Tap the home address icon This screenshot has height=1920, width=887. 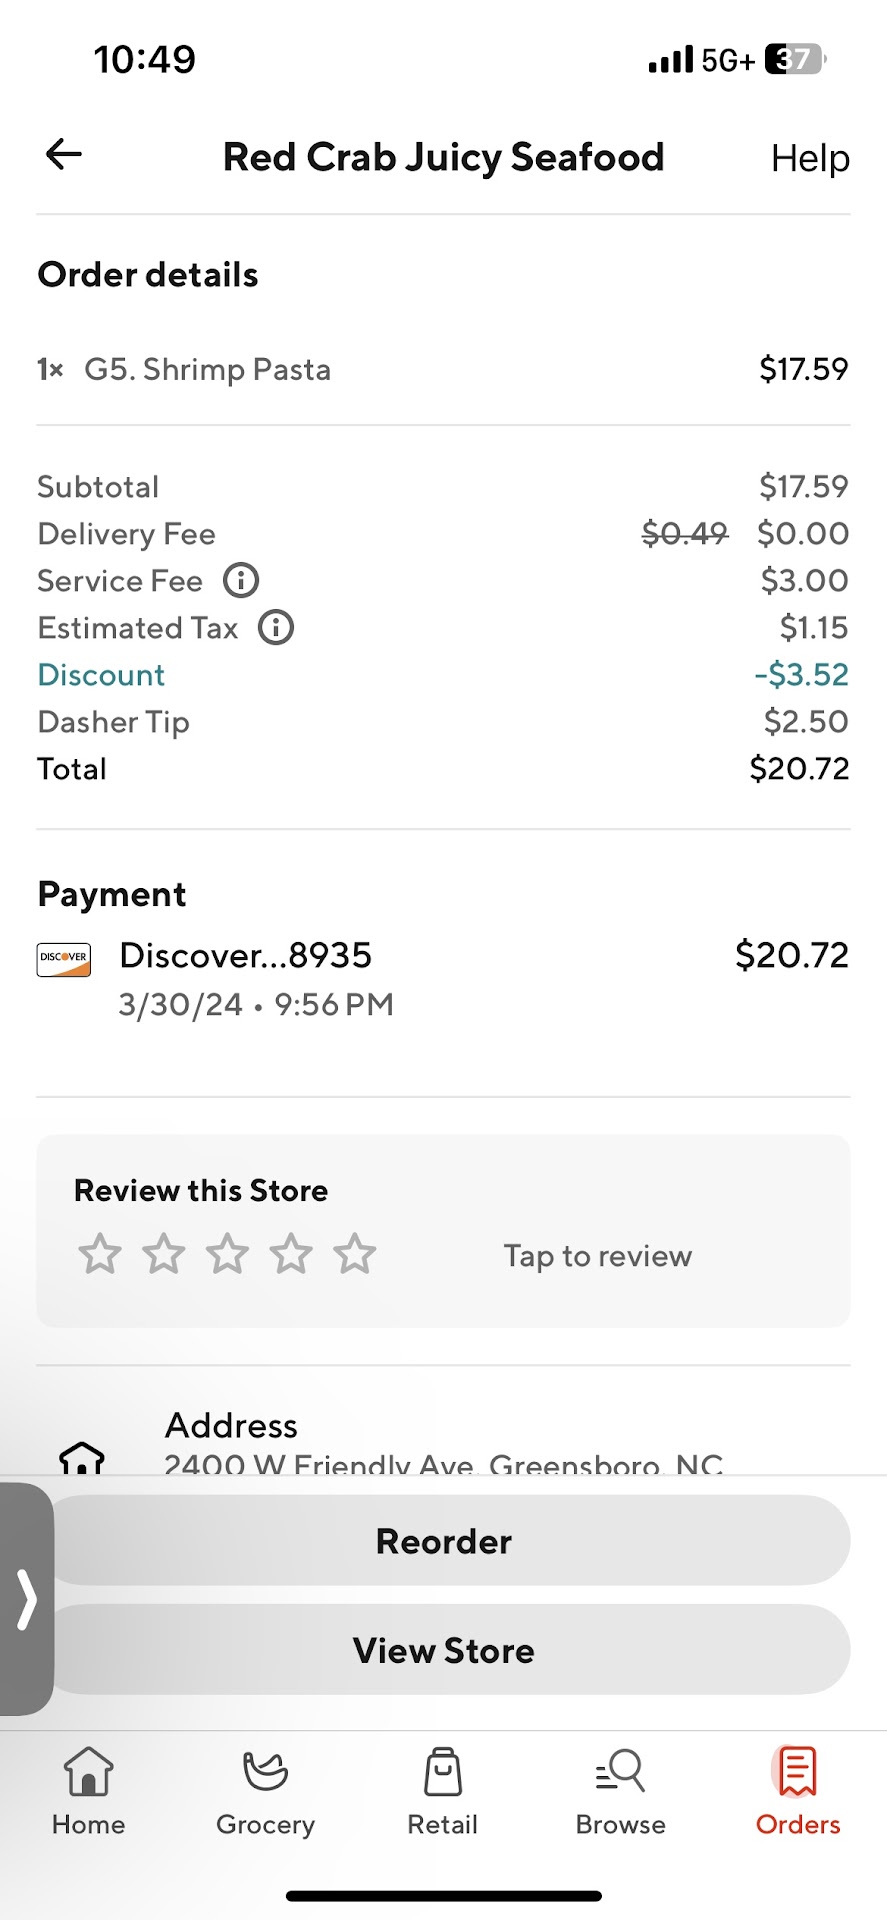tap(82, 1458)
